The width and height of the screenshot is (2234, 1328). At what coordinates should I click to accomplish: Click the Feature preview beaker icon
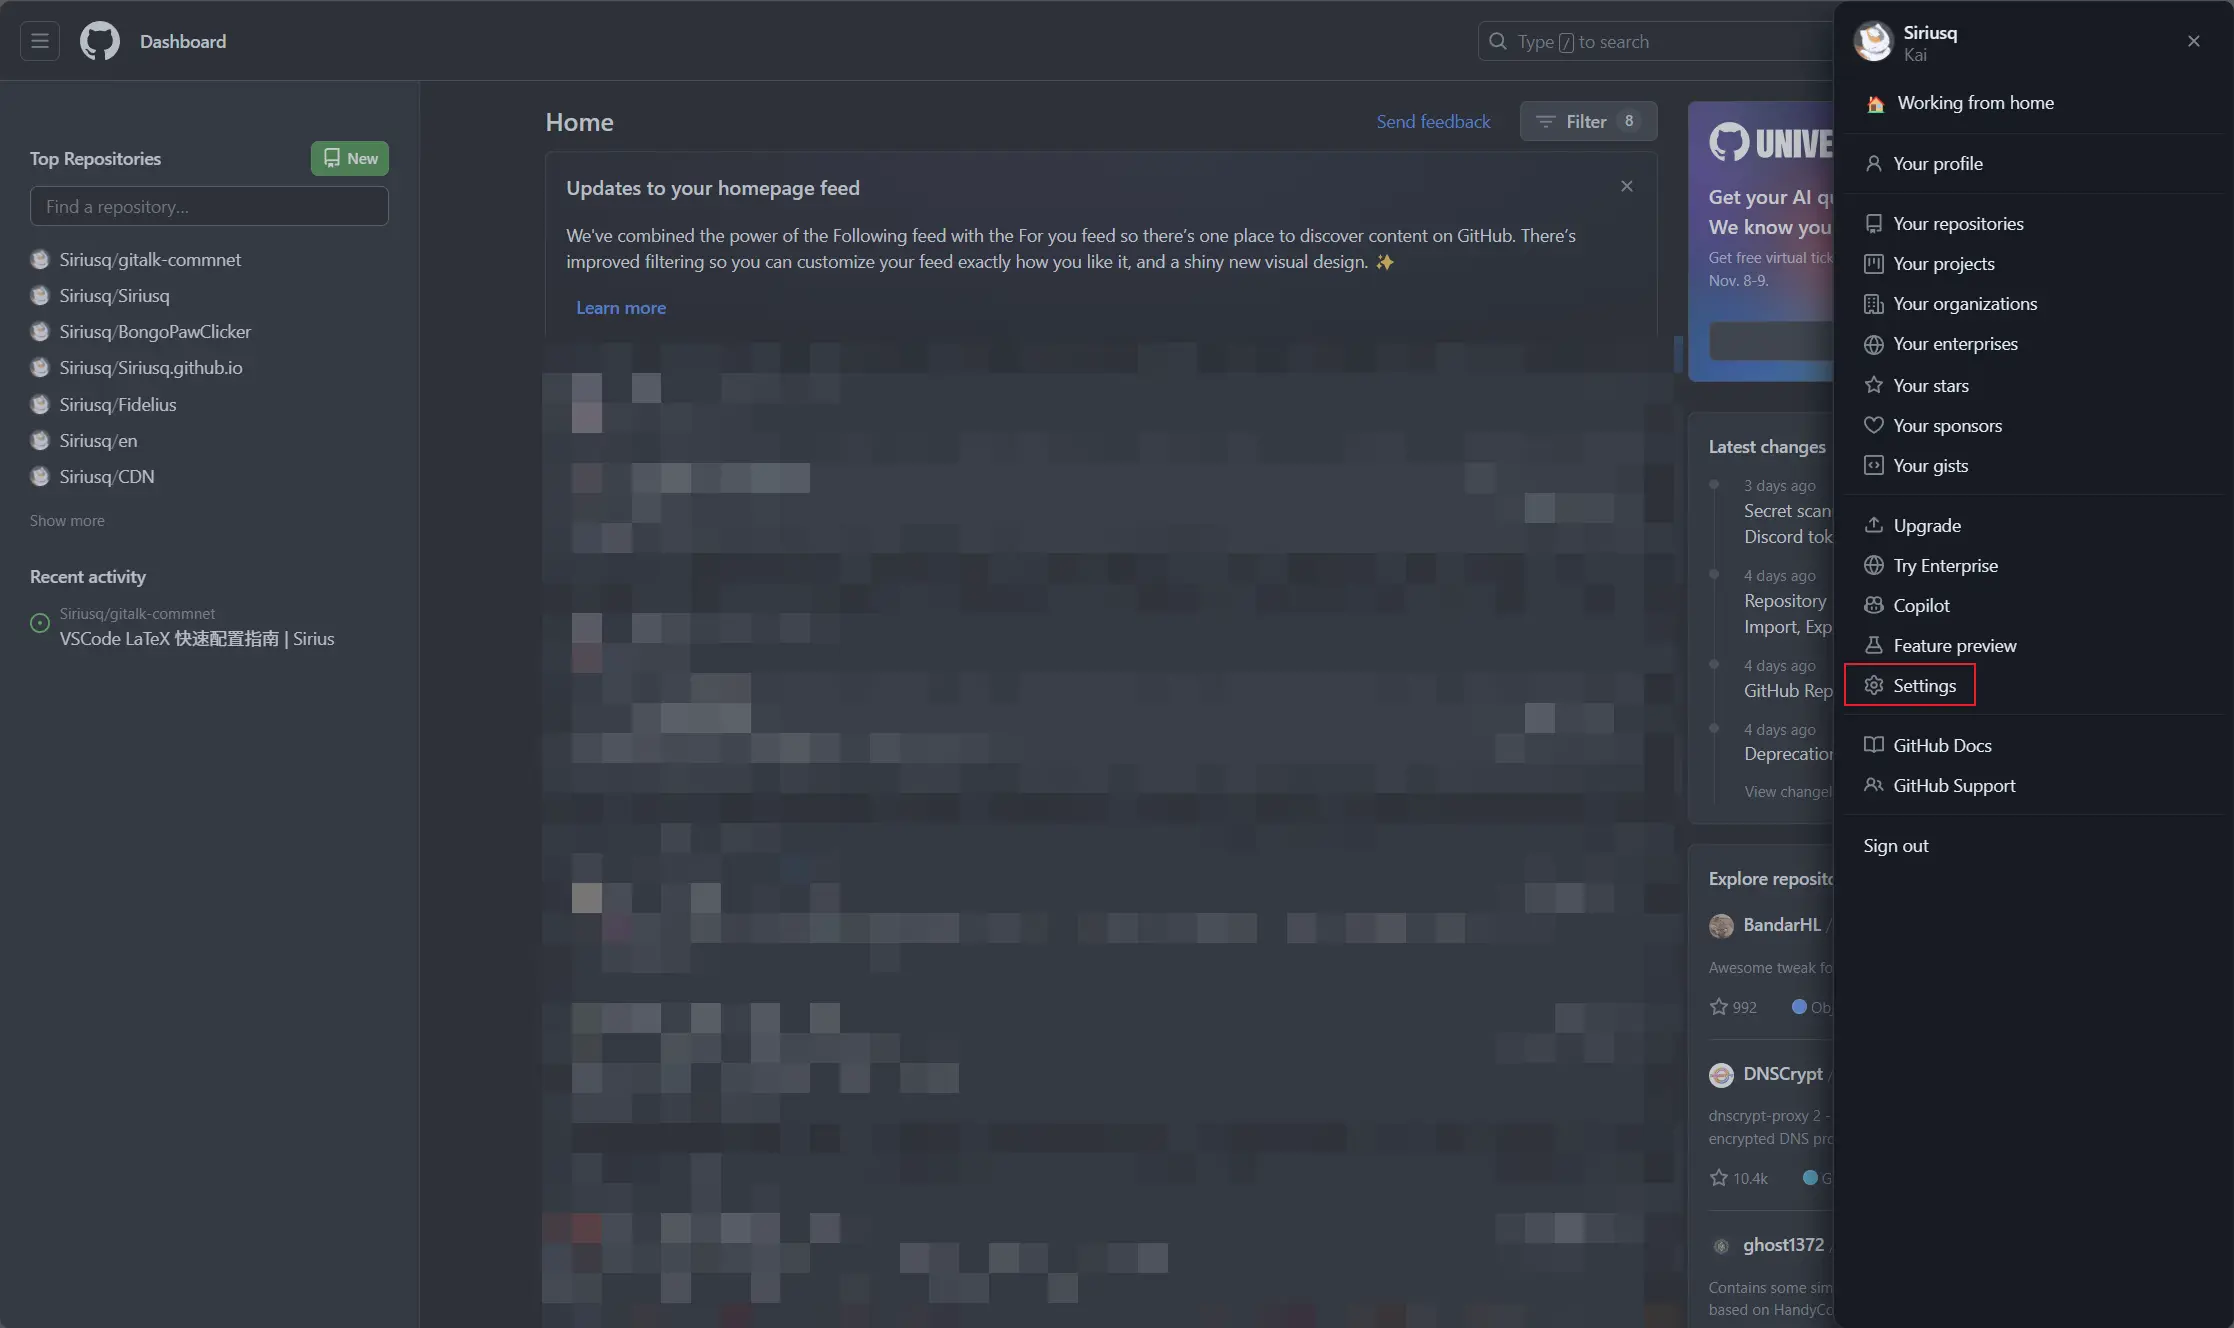tap(1874, 645)
